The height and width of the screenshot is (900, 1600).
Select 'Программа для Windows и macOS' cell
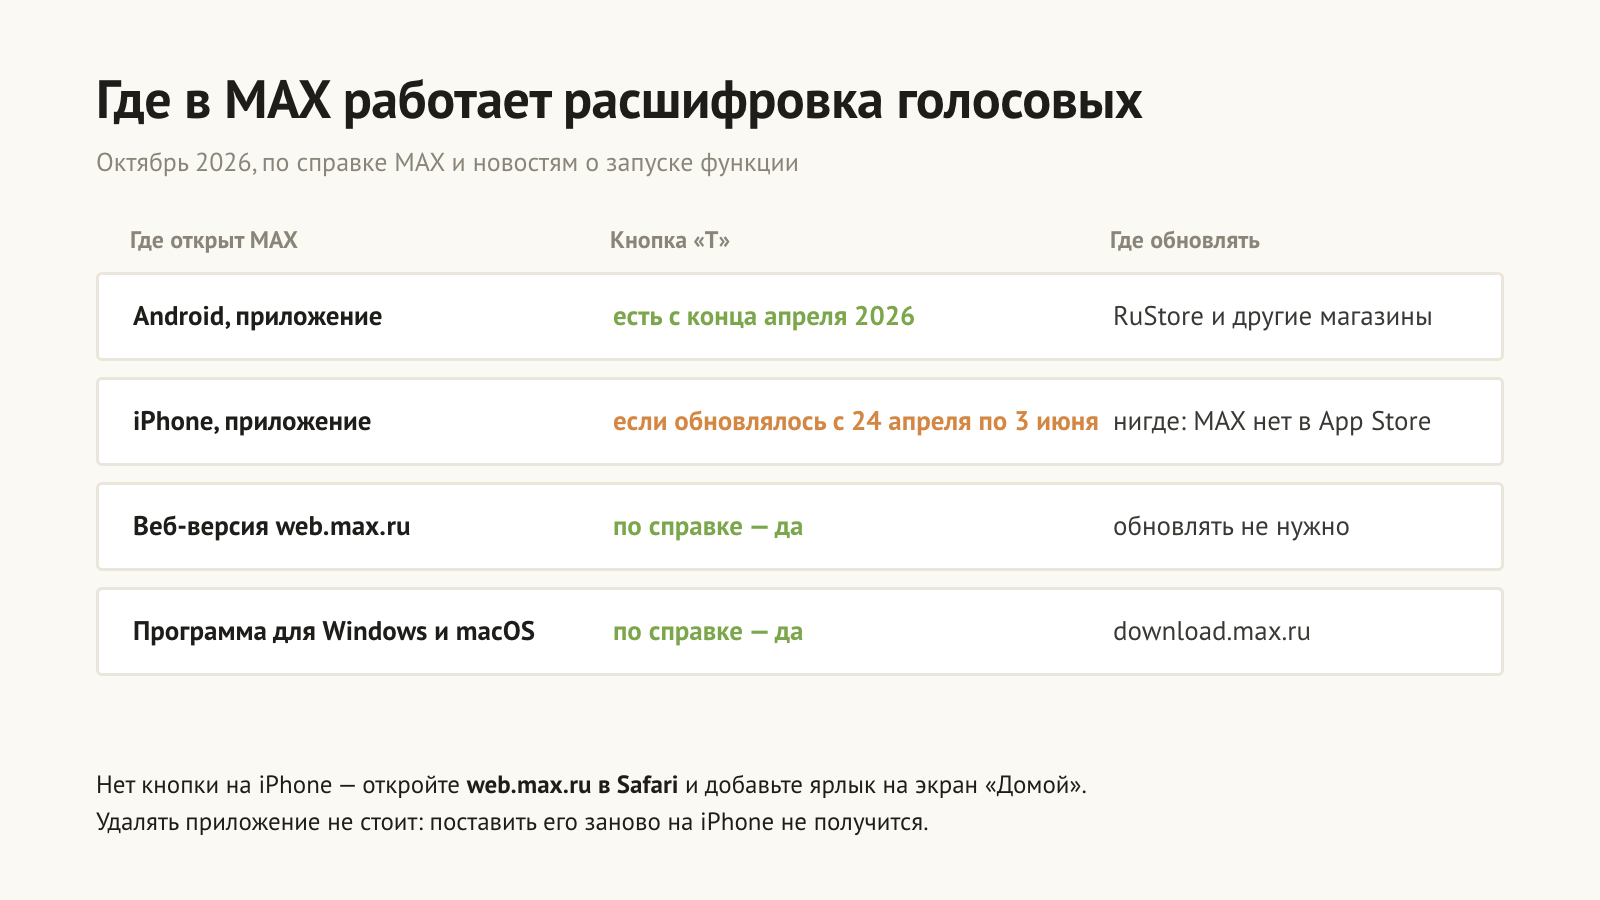pyautogui.click(x=334, y=632)
